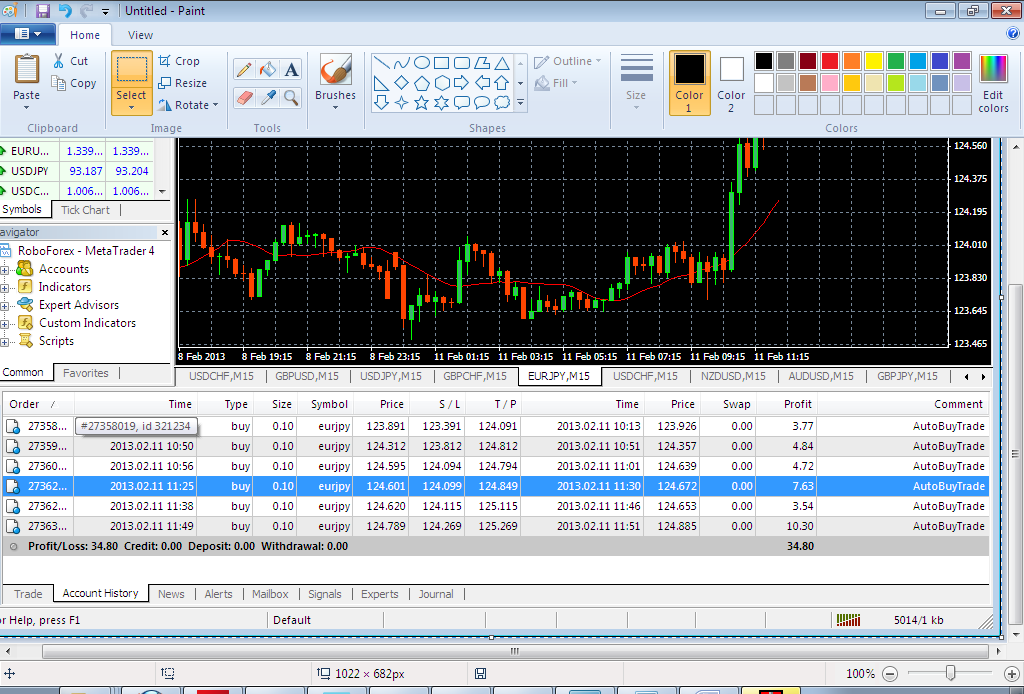Select the Magnifier tool

click(x=291, y=98)
